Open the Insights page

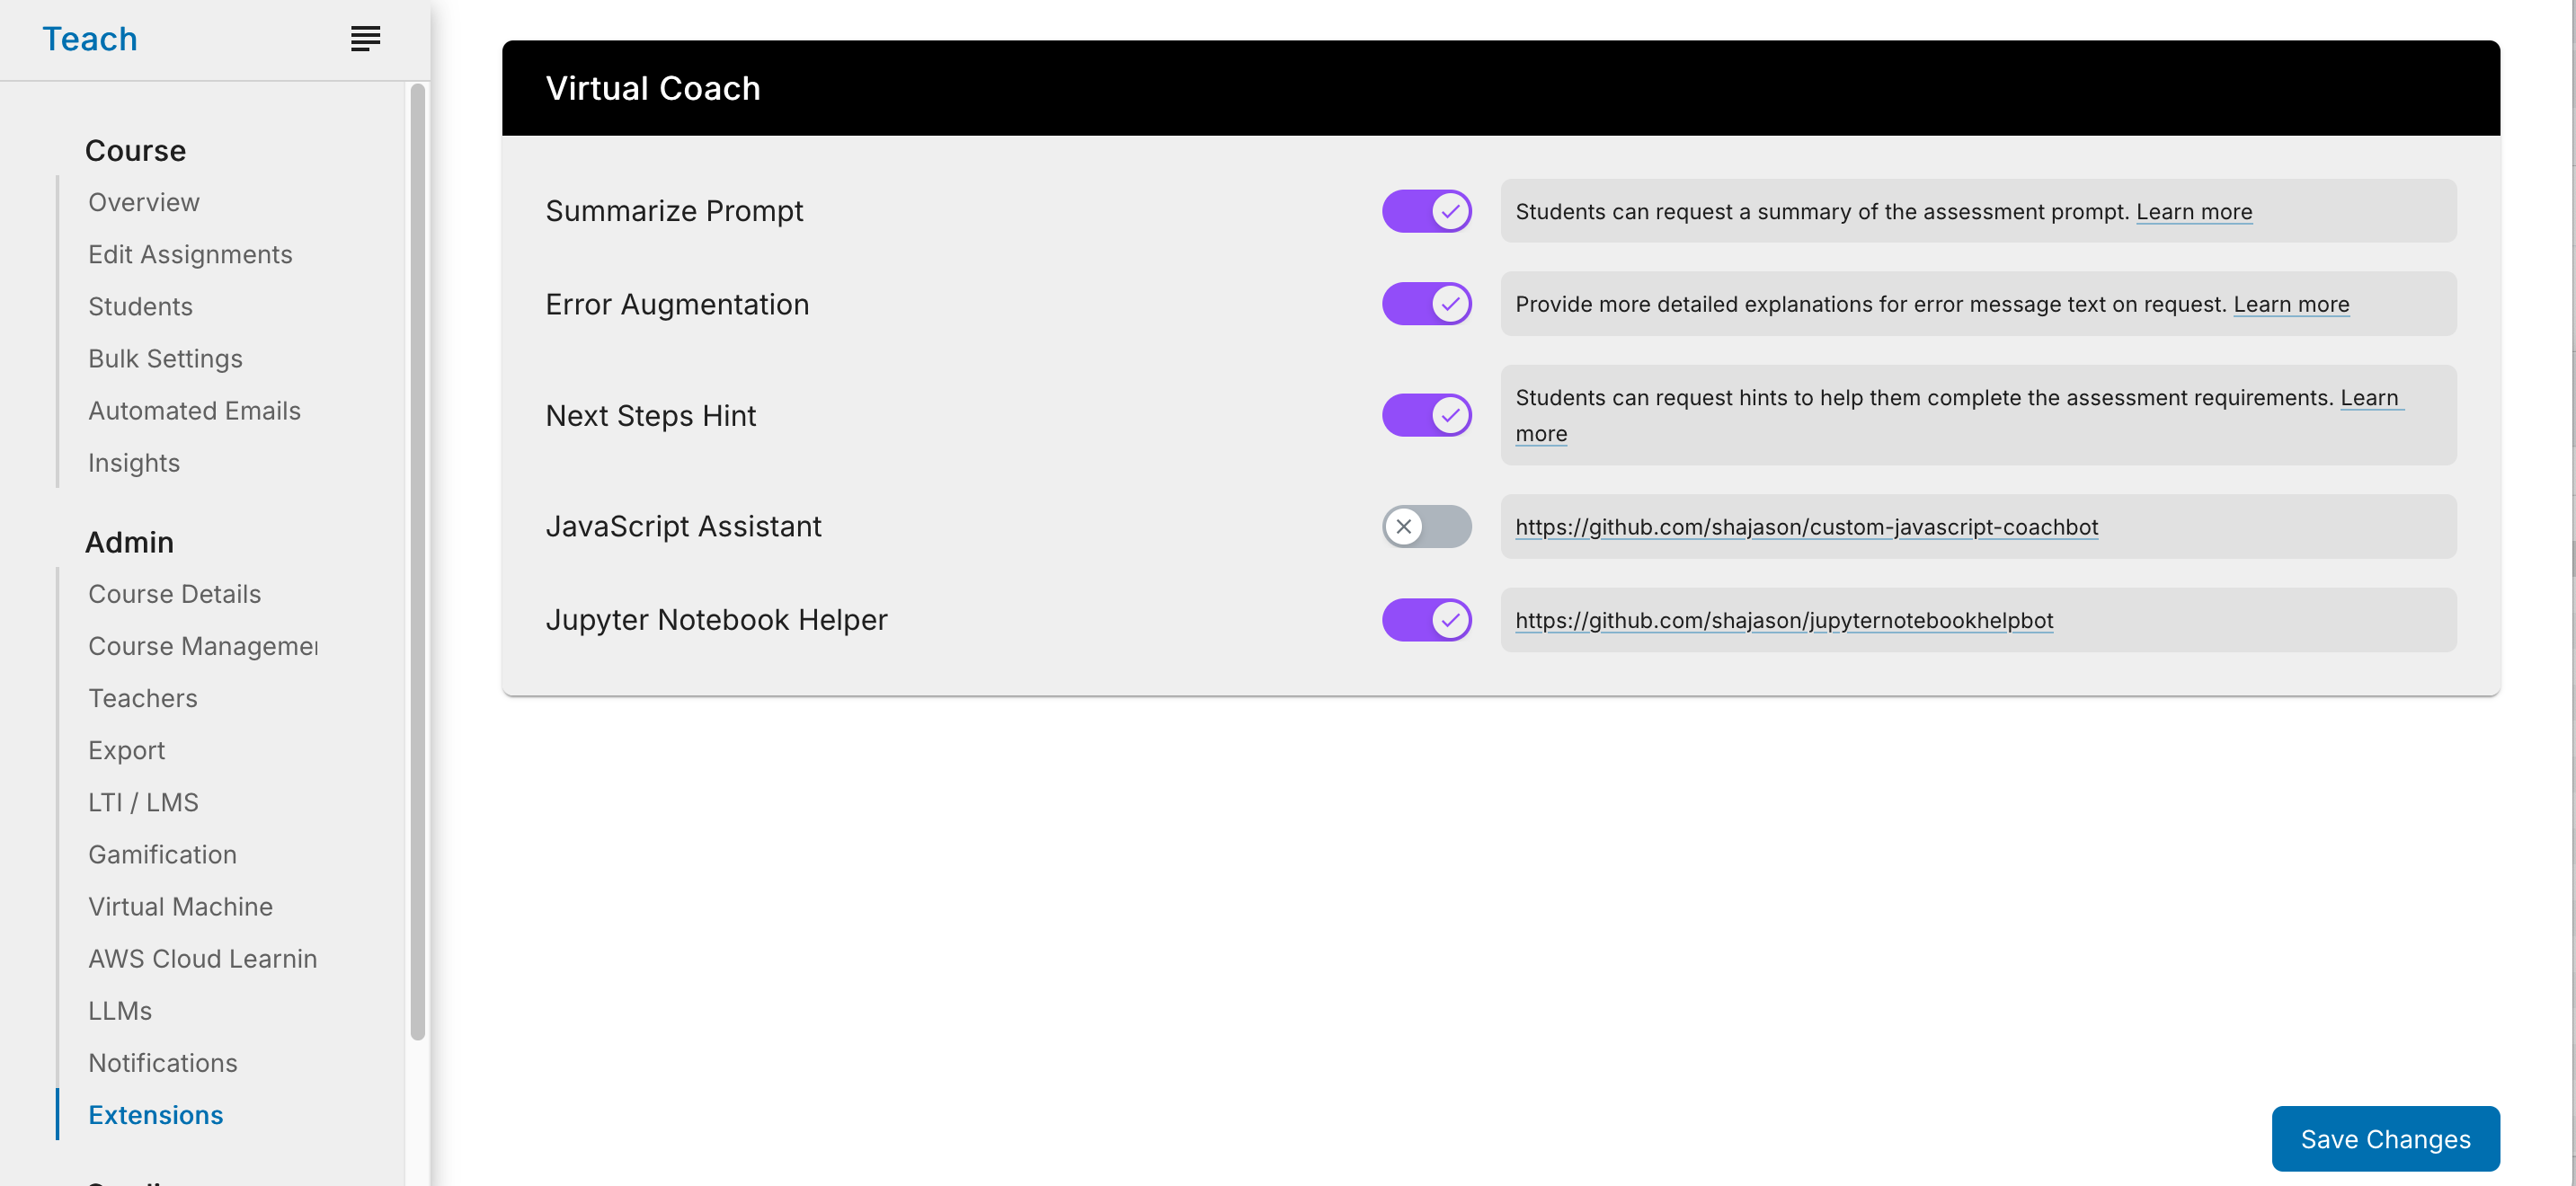pyautogui.click(x=133, y=462)
